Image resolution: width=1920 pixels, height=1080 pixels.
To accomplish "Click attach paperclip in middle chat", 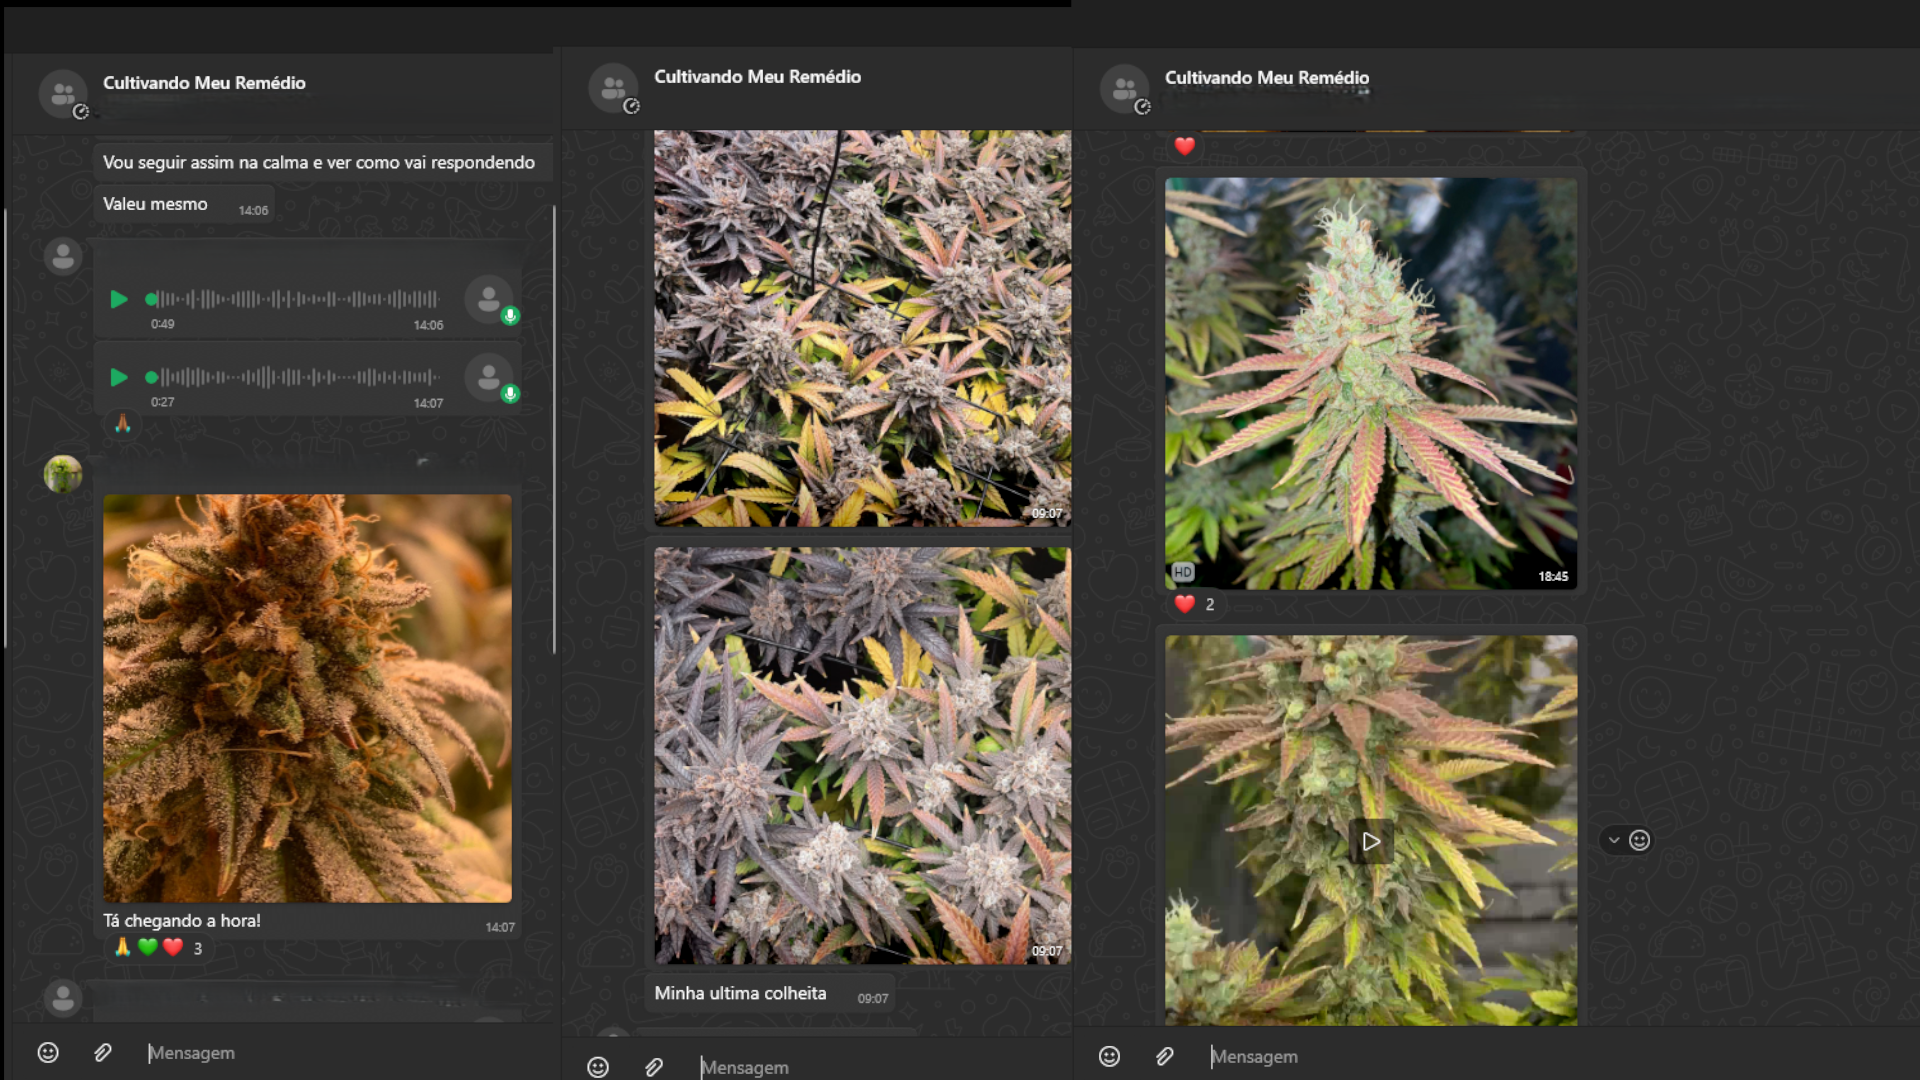I will click(x=654, y=1067).
